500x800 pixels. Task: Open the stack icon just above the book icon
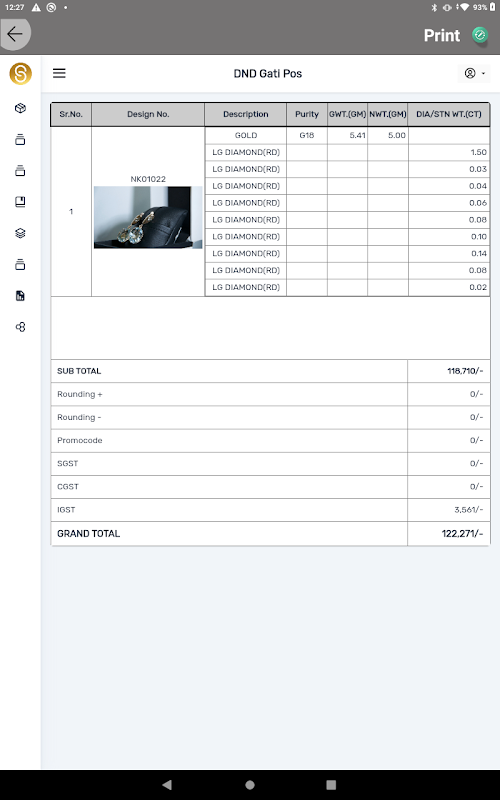point(20,170)
